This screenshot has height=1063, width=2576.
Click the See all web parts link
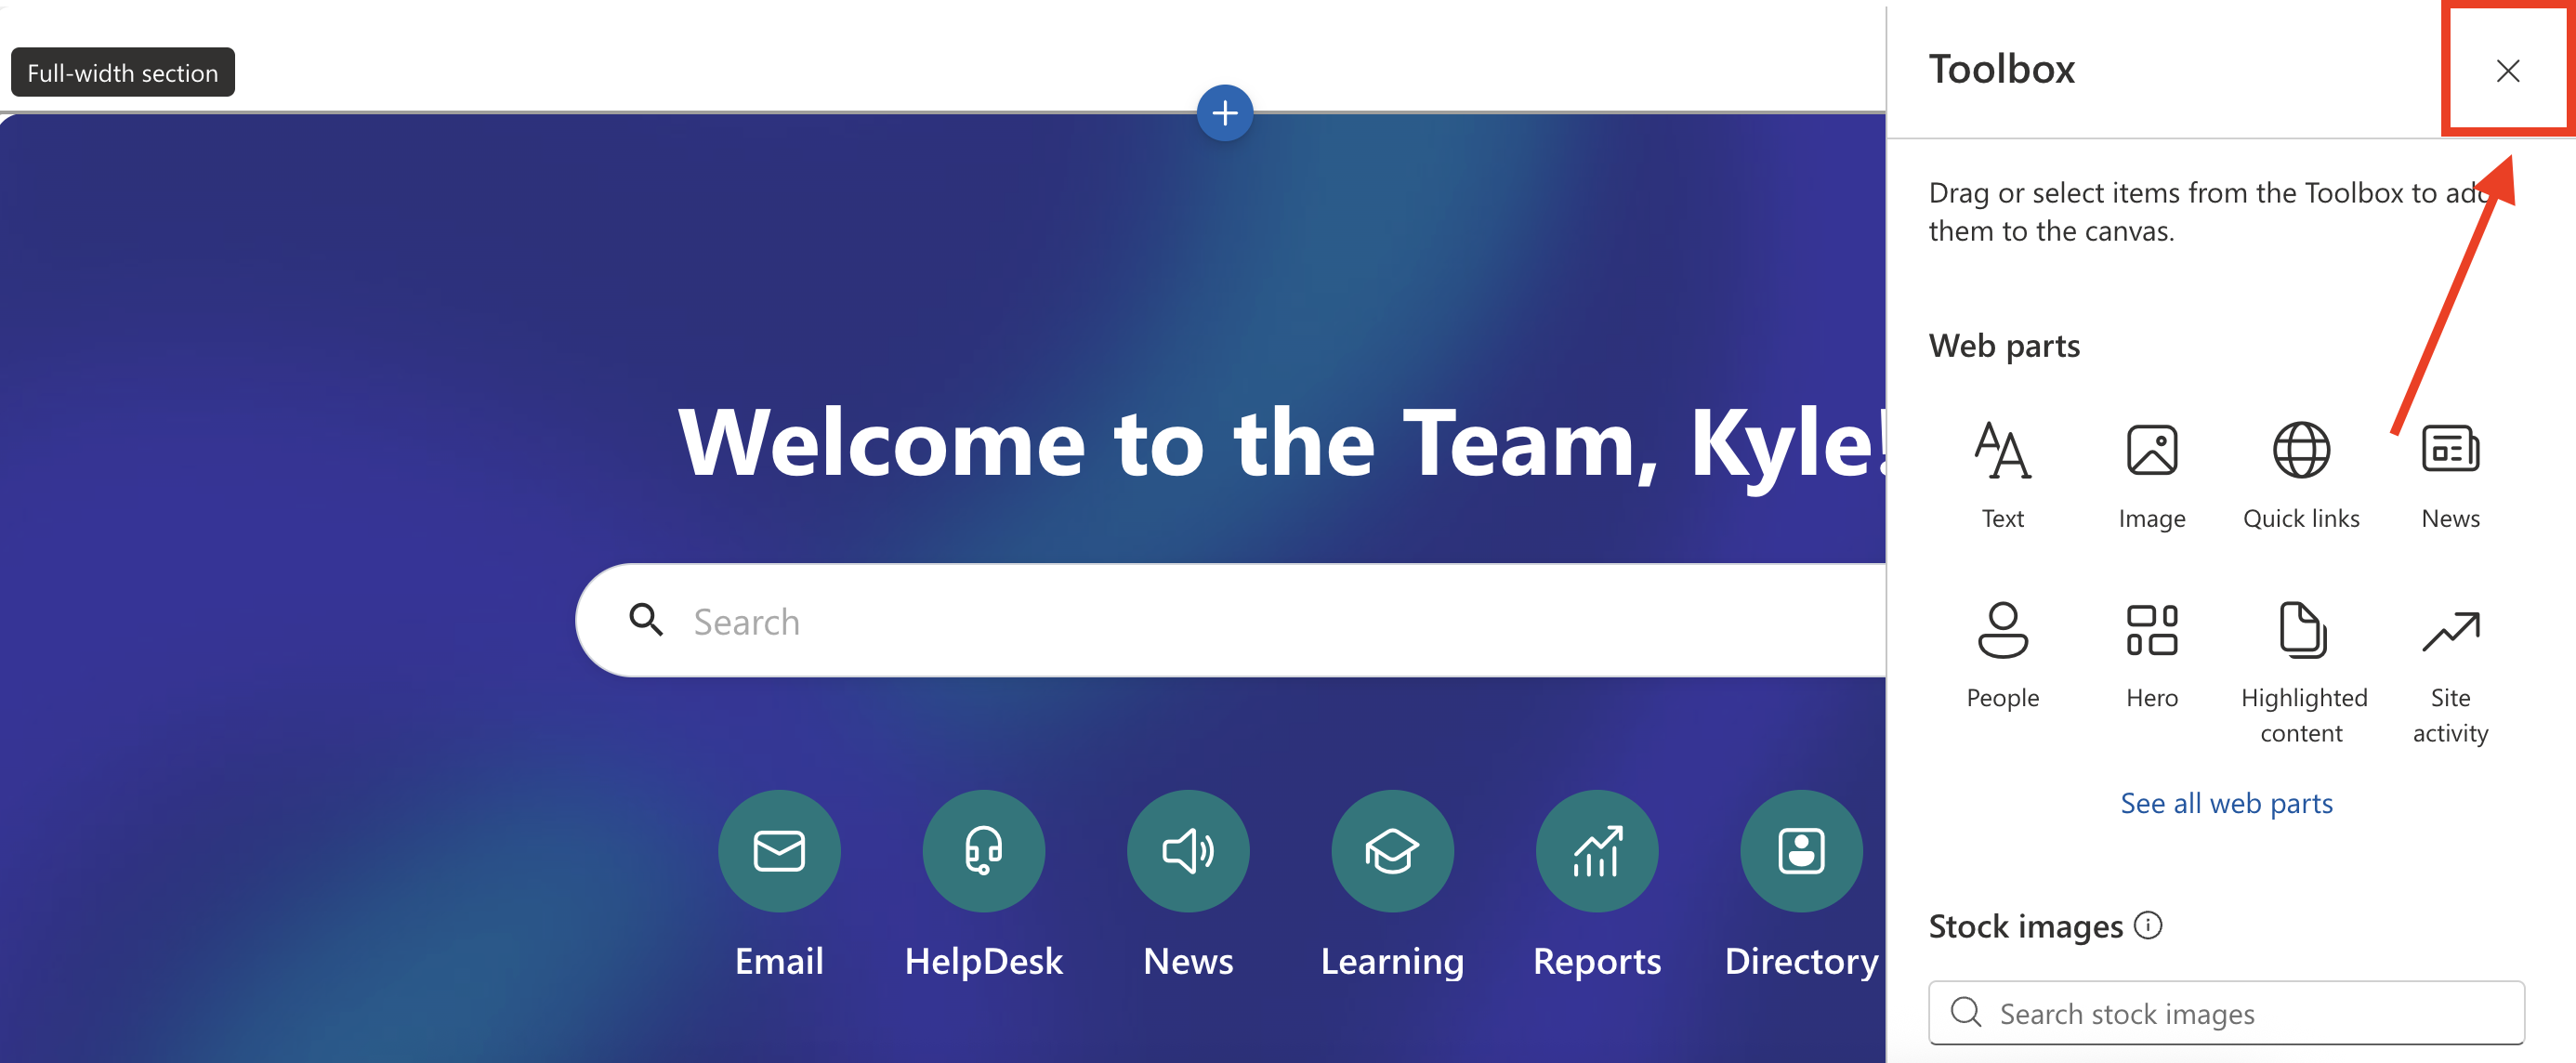point(2226,803)
